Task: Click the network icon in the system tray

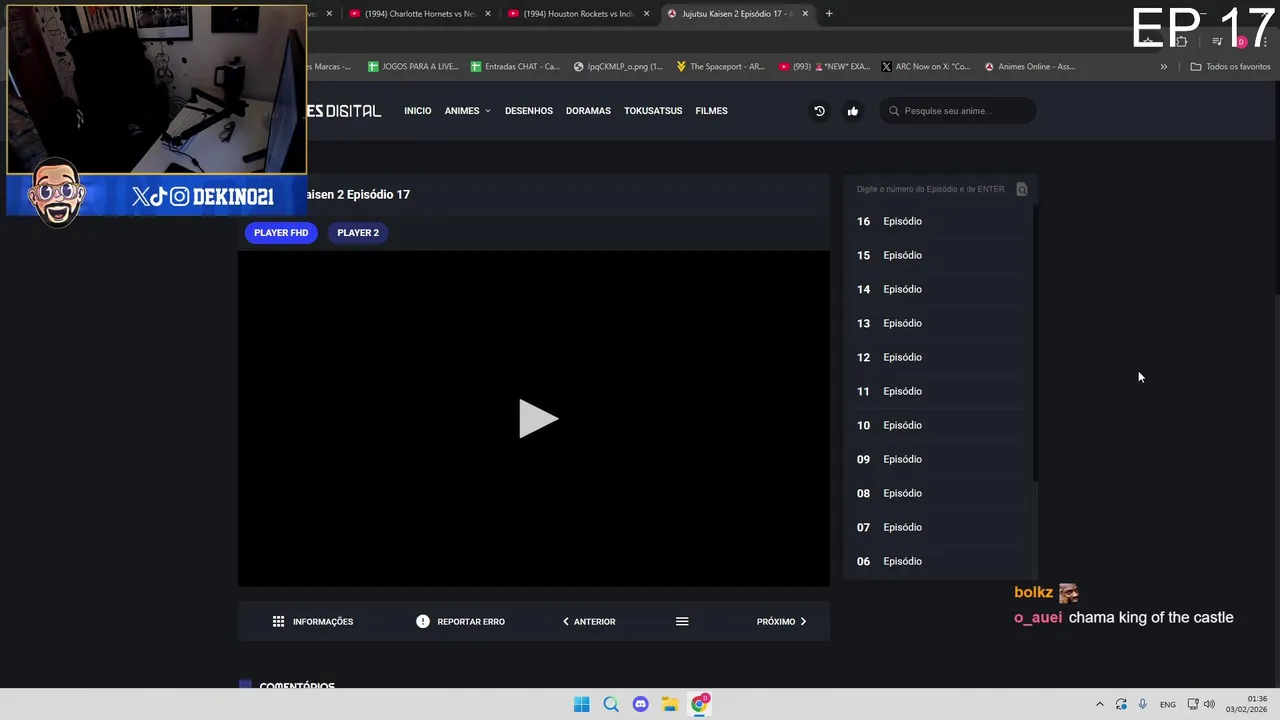Action: coord(1193,704)
